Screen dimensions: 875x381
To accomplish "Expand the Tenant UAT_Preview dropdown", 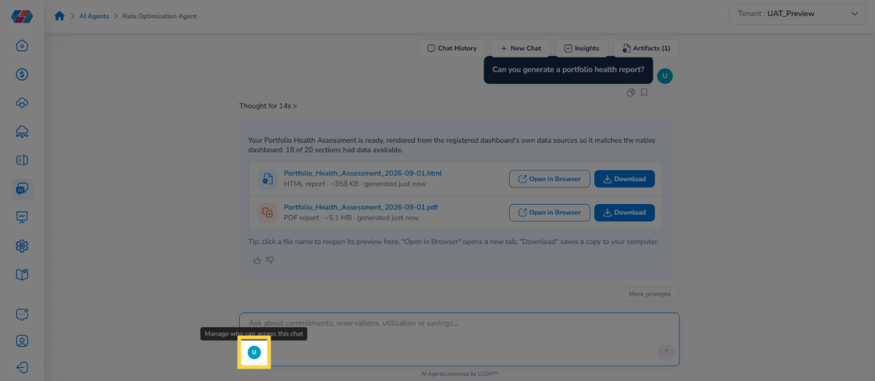I will tap(798, 14).
